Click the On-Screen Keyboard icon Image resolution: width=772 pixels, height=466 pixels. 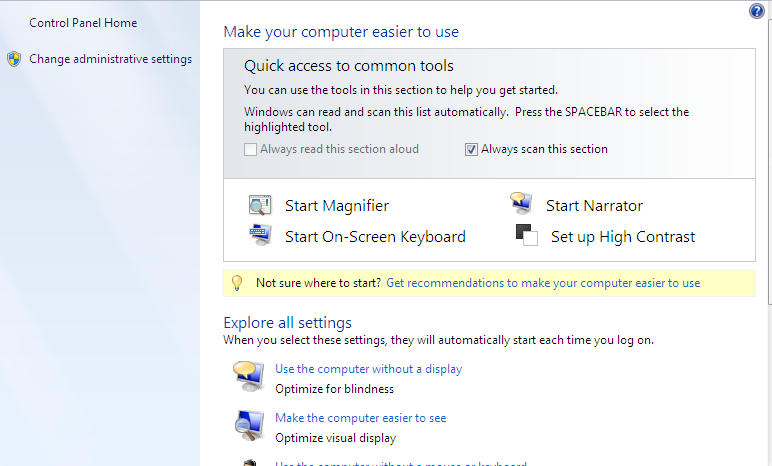tap(260, 236)
